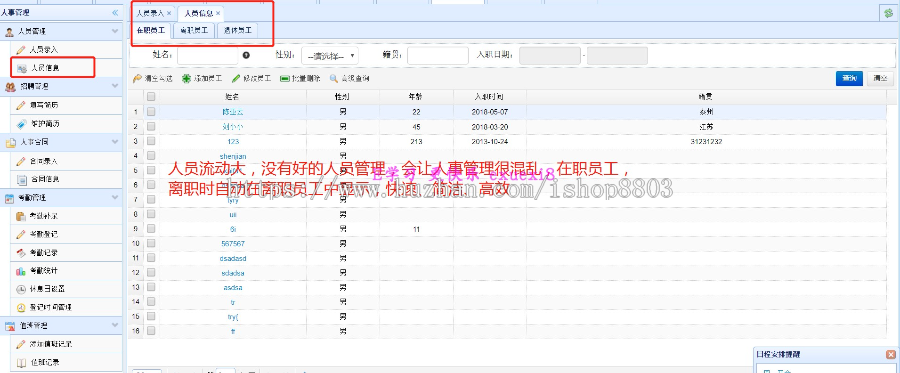Click the 入职日期 end date field

[x=617, y=56]
